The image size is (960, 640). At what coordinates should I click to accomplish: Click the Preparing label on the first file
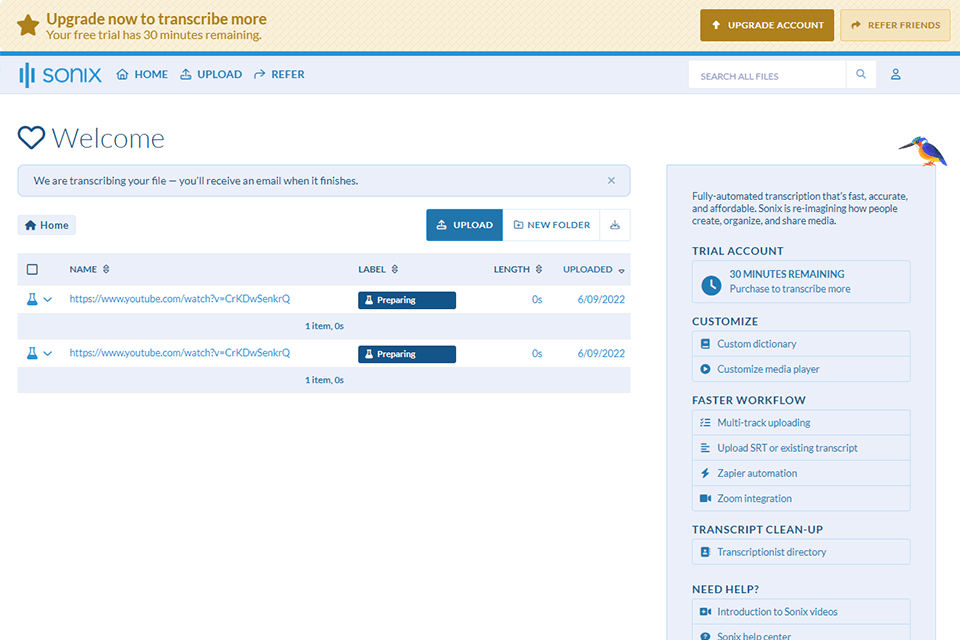click(407, 300)
